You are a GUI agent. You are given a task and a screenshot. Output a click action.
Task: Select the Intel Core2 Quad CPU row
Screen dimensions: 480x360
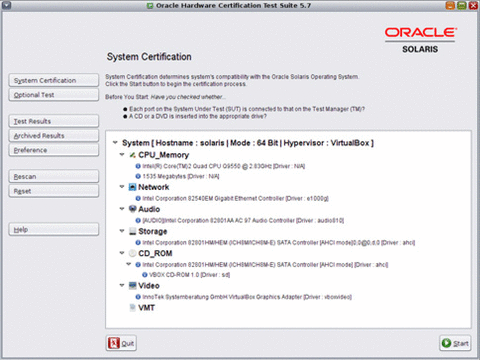pos(224,166)
